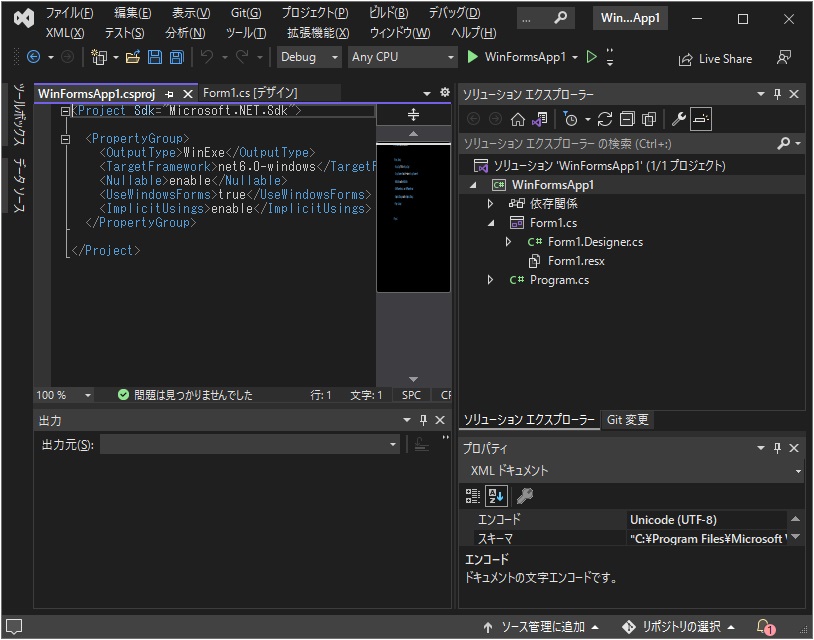
Task: Open the 拡張機能(X) menu
Action: coord(318,33)
